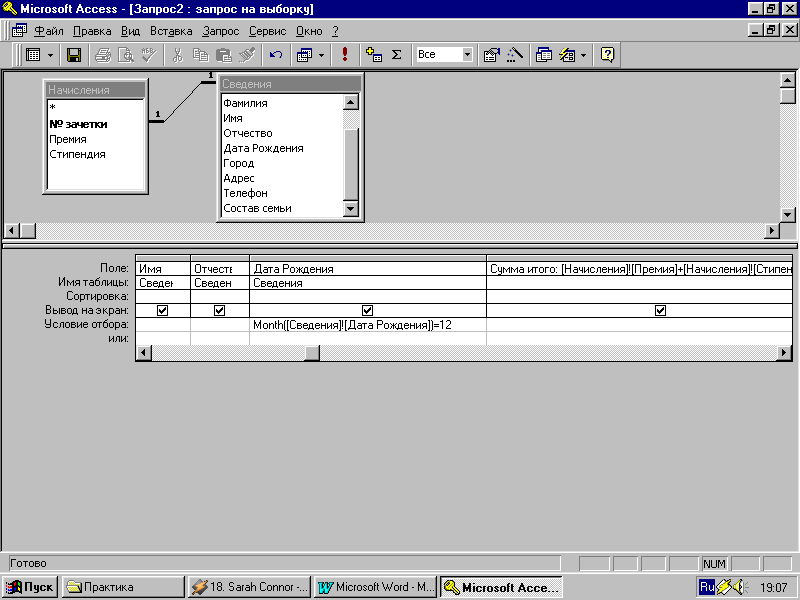Click the View mode datasheet icon
Image resolution: width=800 pixels, height=600 pixels.
tap(33, 55)
